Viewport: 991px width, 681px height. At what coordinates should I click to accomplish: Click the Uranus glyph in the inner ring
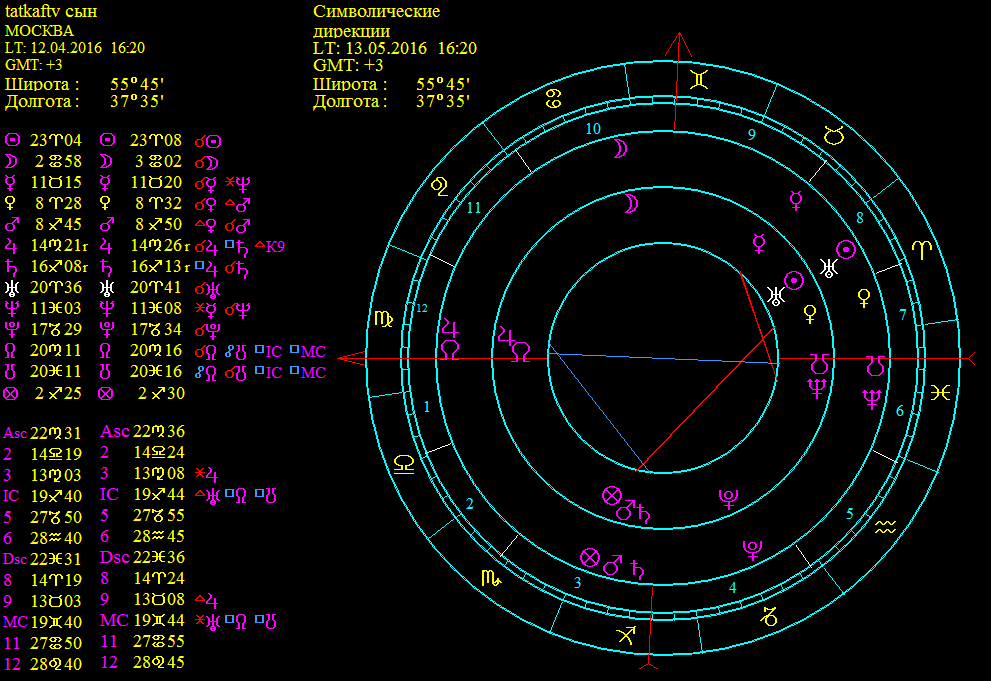pyautogui.click(x=774, y=294)
